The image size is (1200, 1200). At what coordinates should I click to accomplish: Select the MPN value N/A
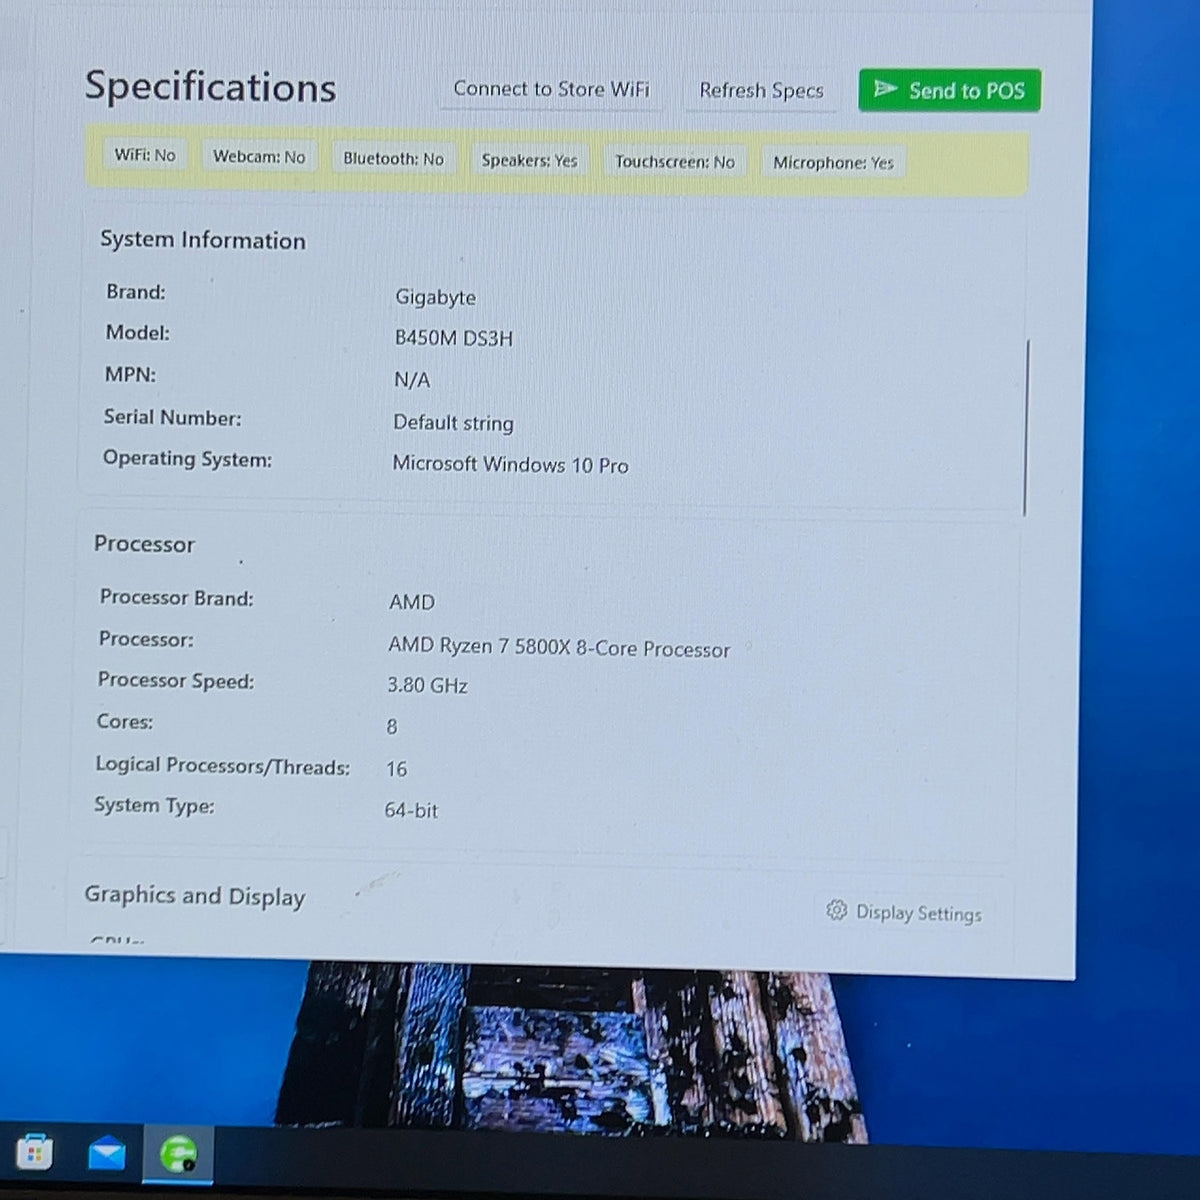(x=411, y=380)
